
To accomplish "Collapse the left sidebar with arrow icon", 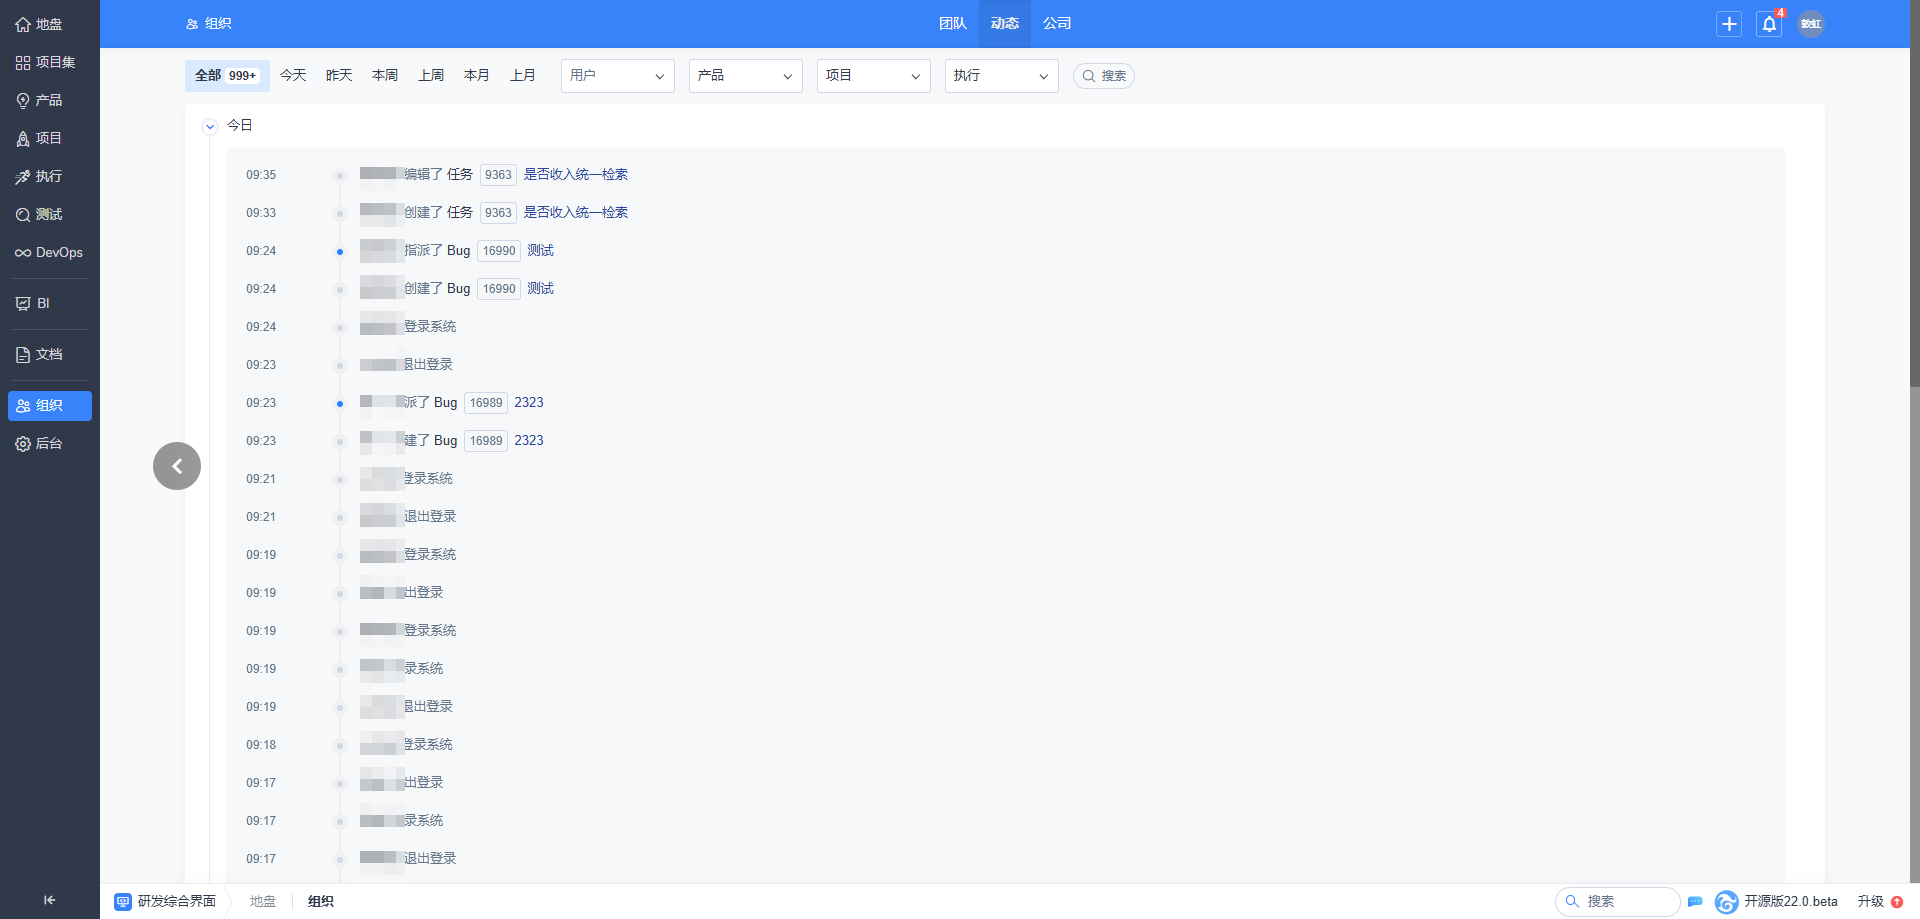I will [49, 900].
